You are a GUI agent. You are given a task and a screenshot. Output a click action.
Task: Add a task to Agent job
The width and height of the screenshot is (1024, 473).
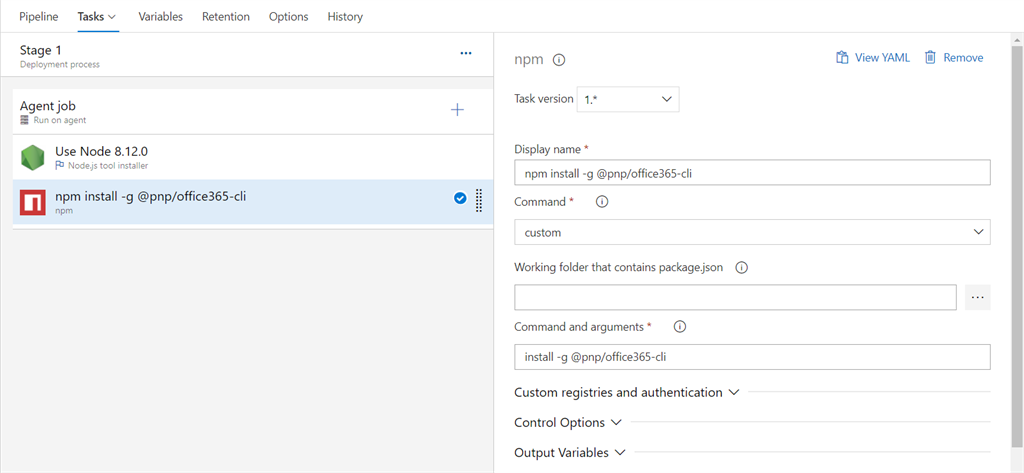click(x=458, y=110)
